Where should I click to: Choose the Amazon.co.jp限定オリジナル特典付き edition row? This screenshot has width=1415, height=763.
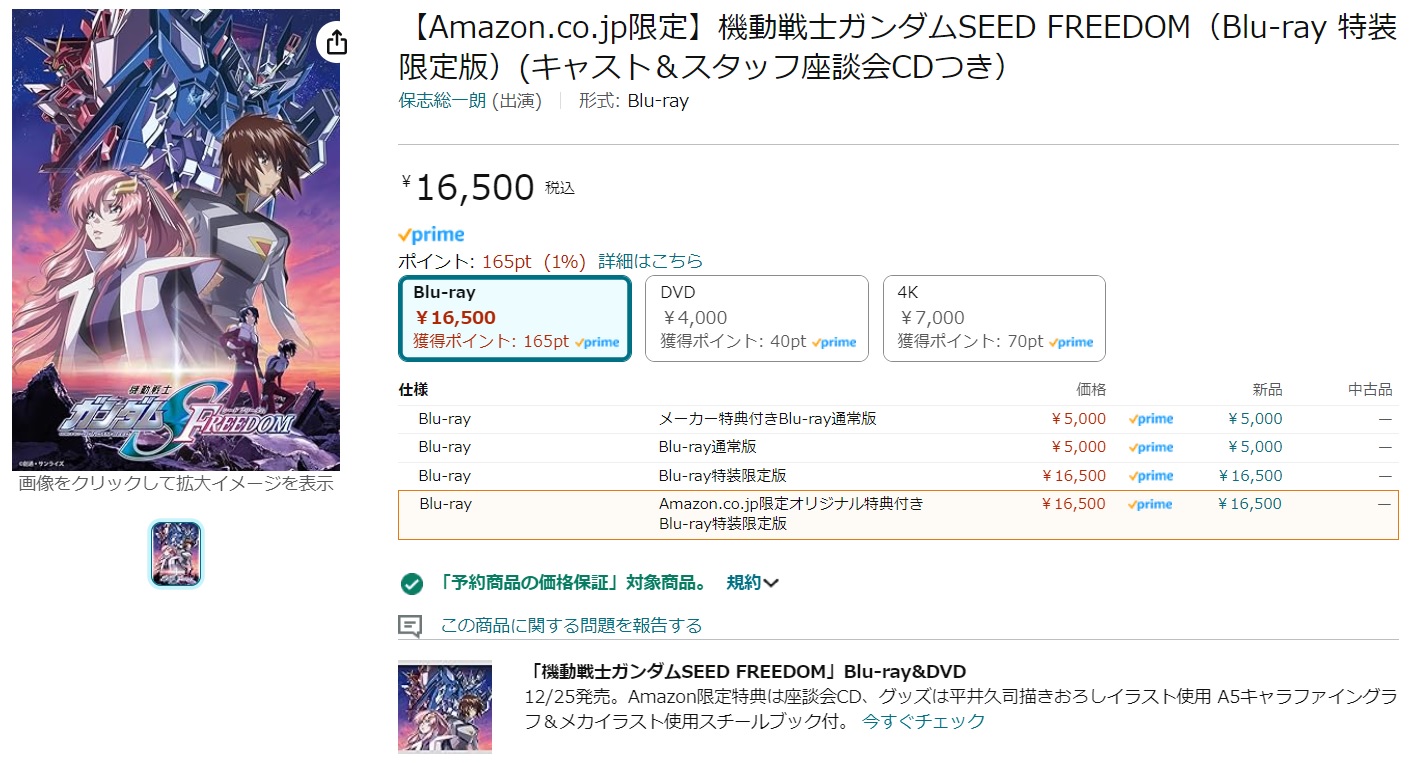(x=790, y=512)
